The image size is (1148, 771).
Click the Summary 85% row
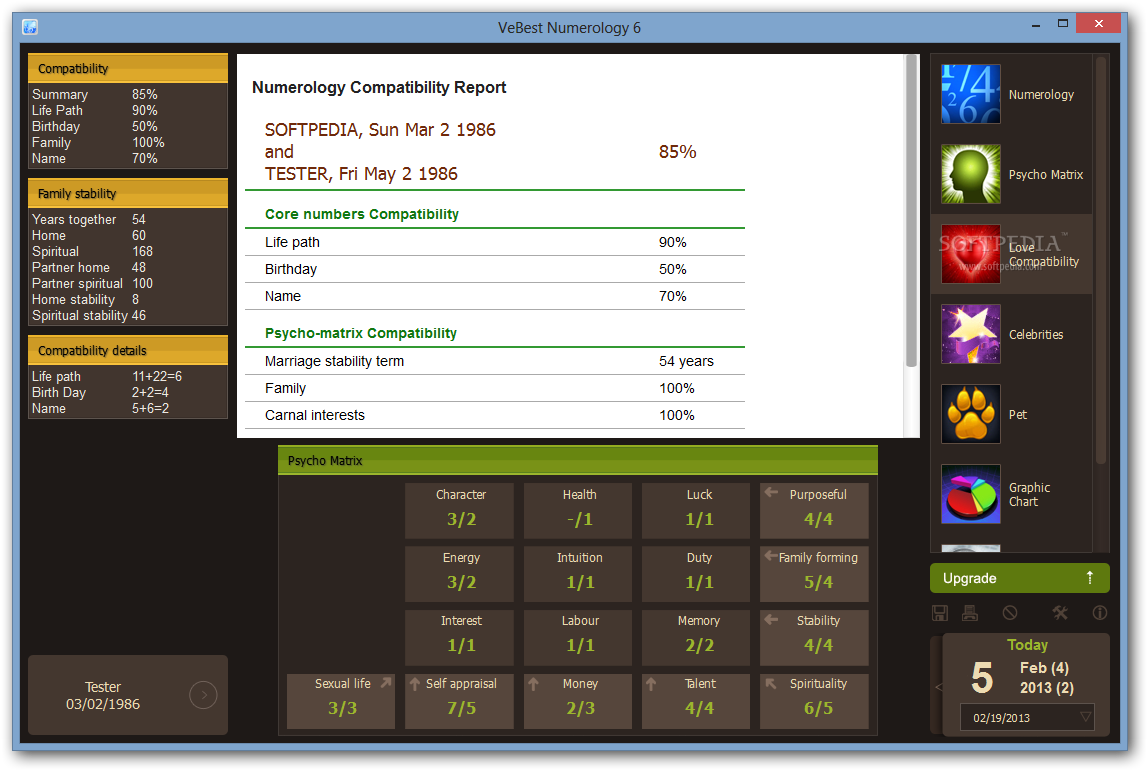click(128, 94)
